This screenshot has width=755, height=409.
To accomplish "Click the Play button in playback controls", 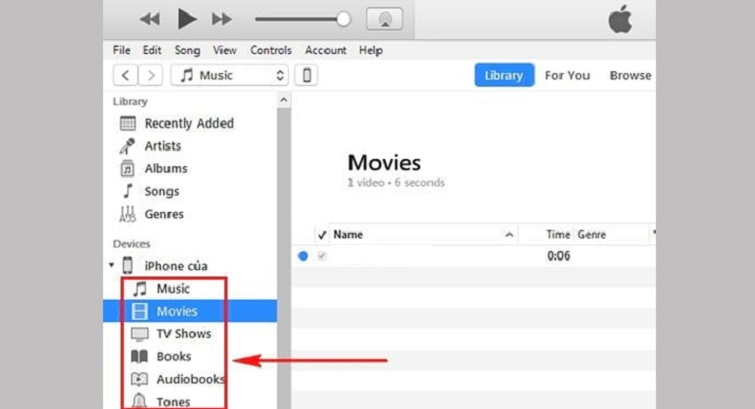I will tap(187, 18).
